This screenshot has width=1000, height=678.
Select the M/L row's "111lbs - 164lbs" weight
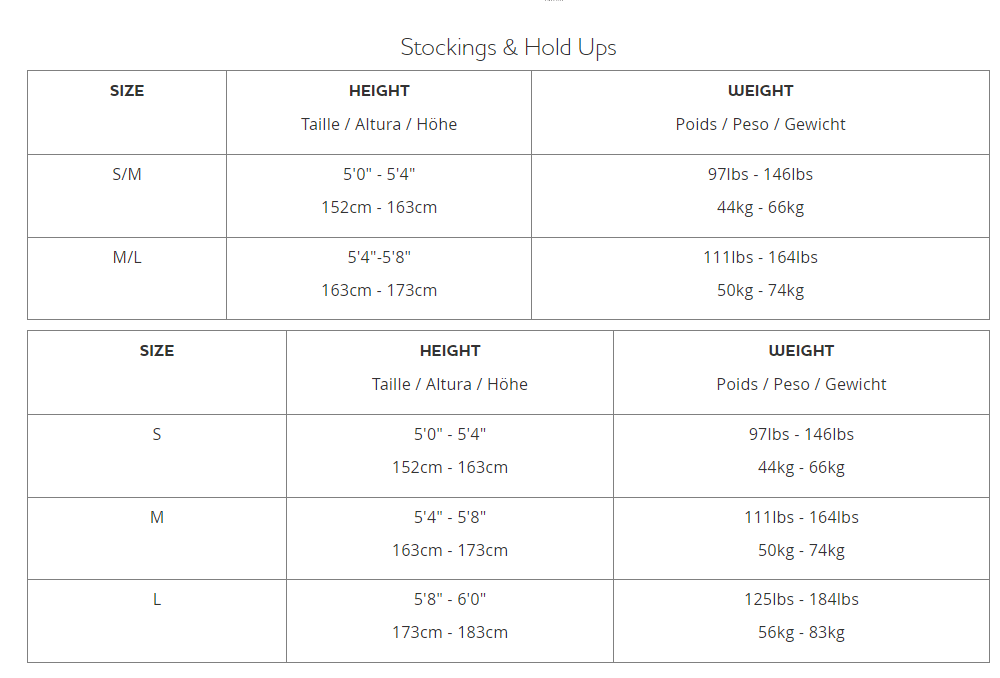coord(760,257)
